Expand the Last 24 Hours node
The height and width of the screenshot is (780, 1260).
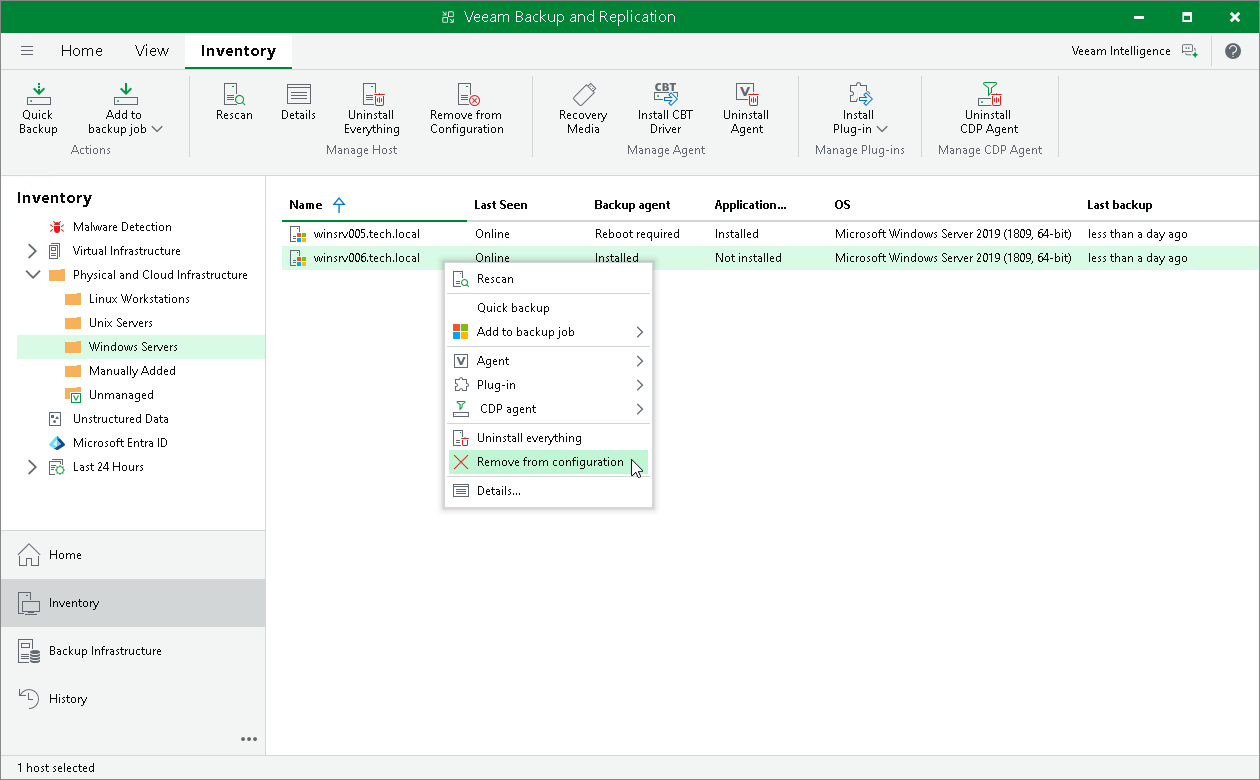point(32,467)
